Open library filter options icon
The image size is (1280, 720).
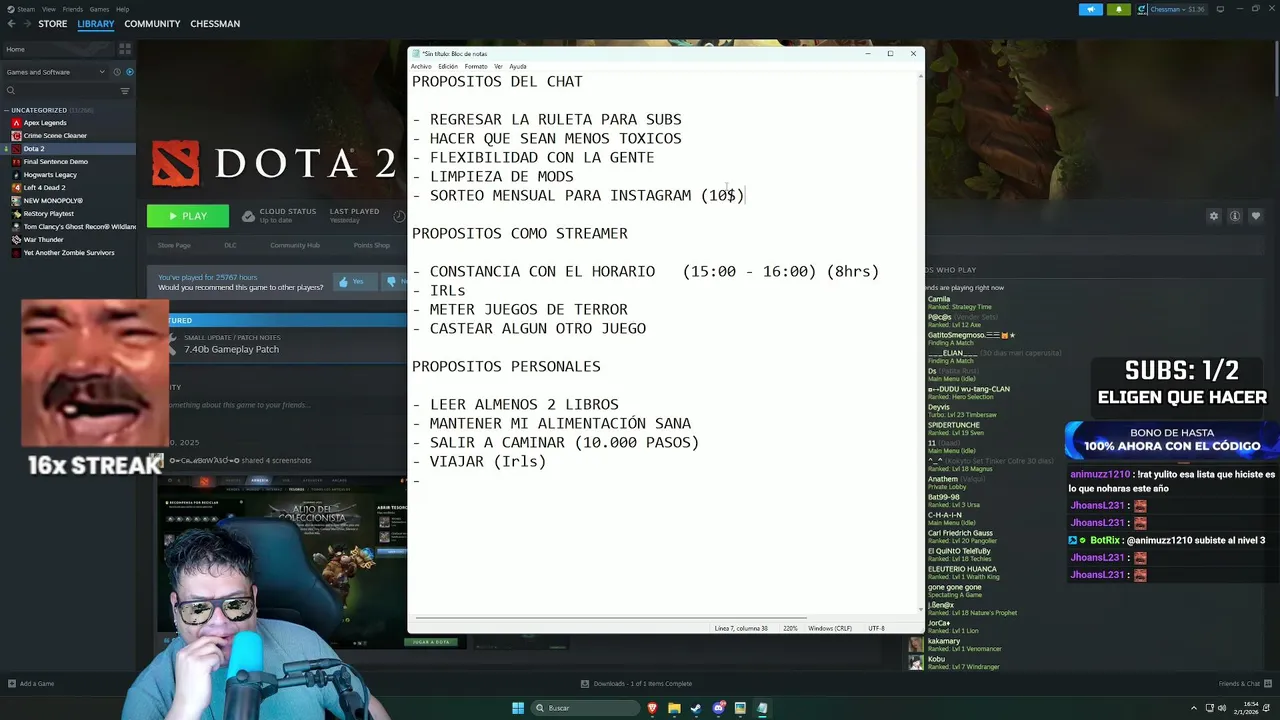[x=125, y=91]
